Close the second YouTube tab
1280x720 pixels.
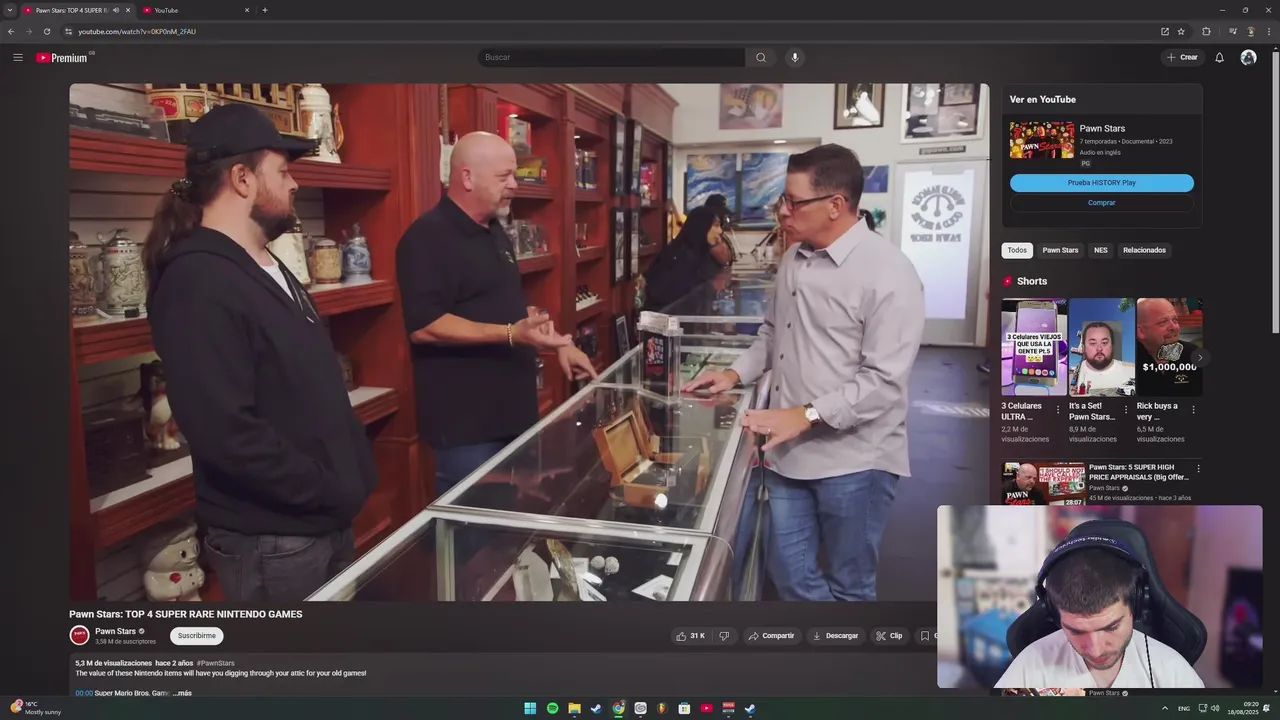[x=247, y=10]
